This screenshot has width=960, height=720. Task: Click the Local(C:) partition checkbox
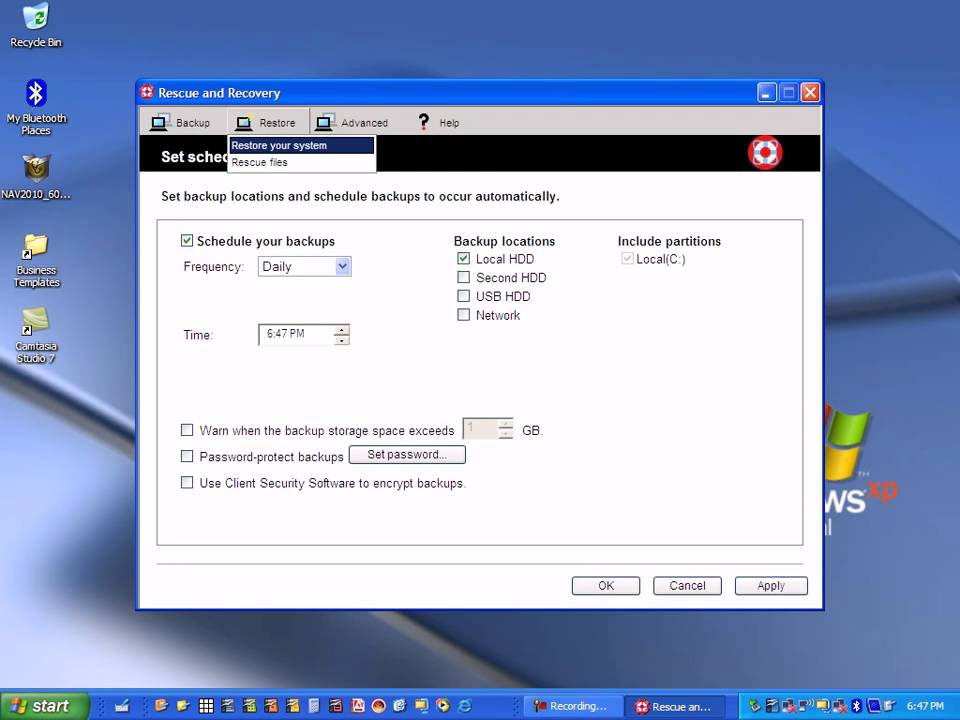(627, 258)
